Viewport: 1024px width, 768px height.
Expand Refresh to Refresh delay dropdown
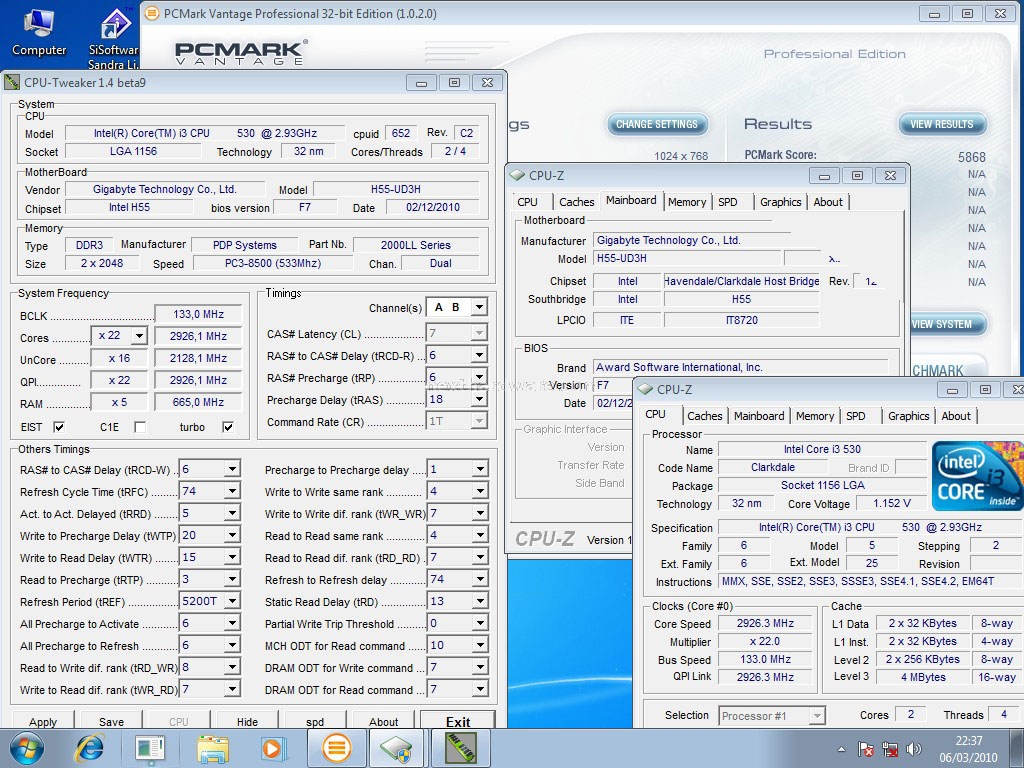coord(480,579)
